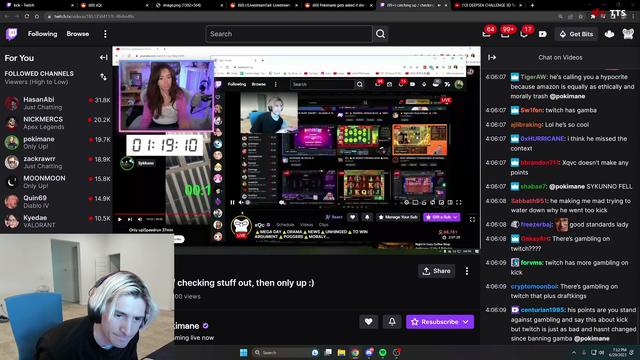Click the Share button
Image resolution: width=640 pixels, height=360 pixels.
436,271
